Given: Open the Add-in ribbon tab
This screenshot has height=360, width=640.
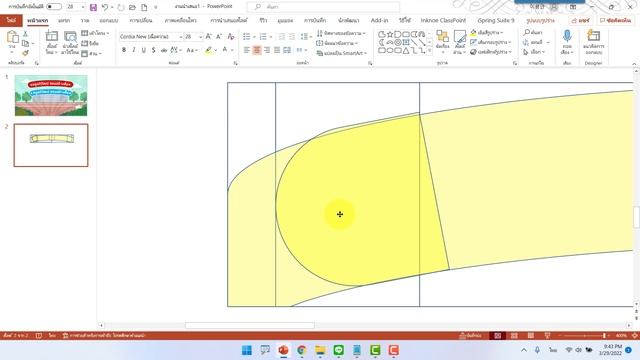Looking at the screenshot, I should click(x=379, y=20).
